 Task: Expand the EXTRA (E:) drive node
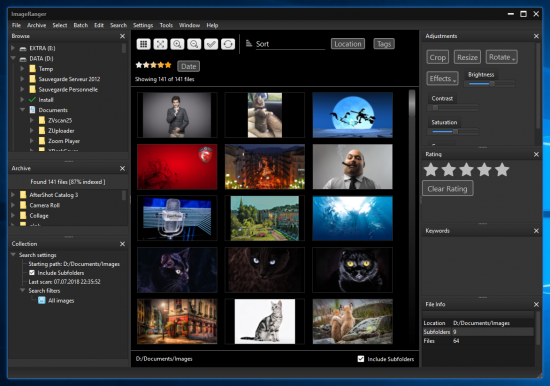coord(13,48)
